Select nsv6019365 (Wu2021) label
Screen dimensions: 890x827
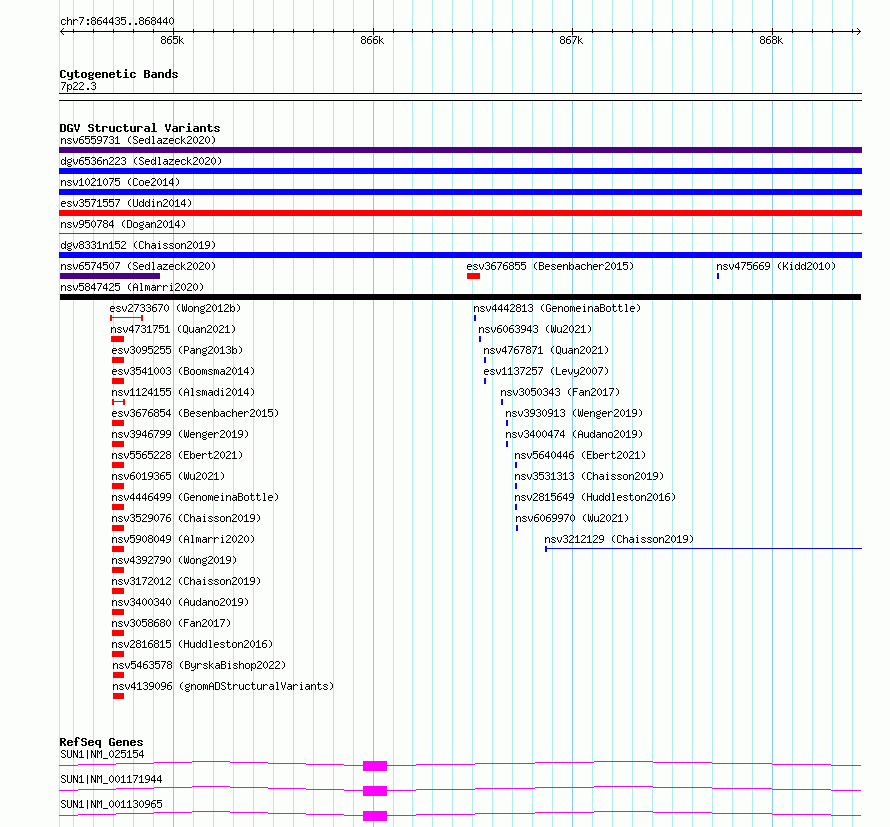[x=168, y=476]
